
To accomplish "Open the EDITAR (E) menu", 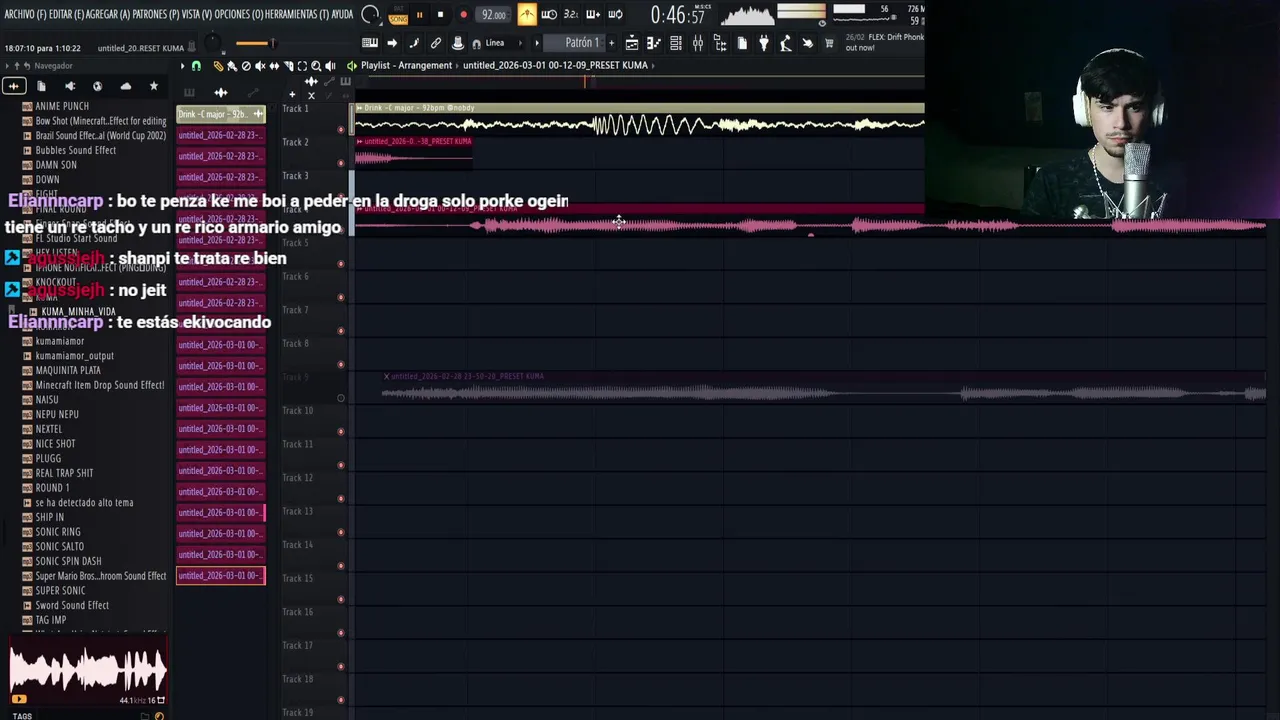I will (67, 15).
